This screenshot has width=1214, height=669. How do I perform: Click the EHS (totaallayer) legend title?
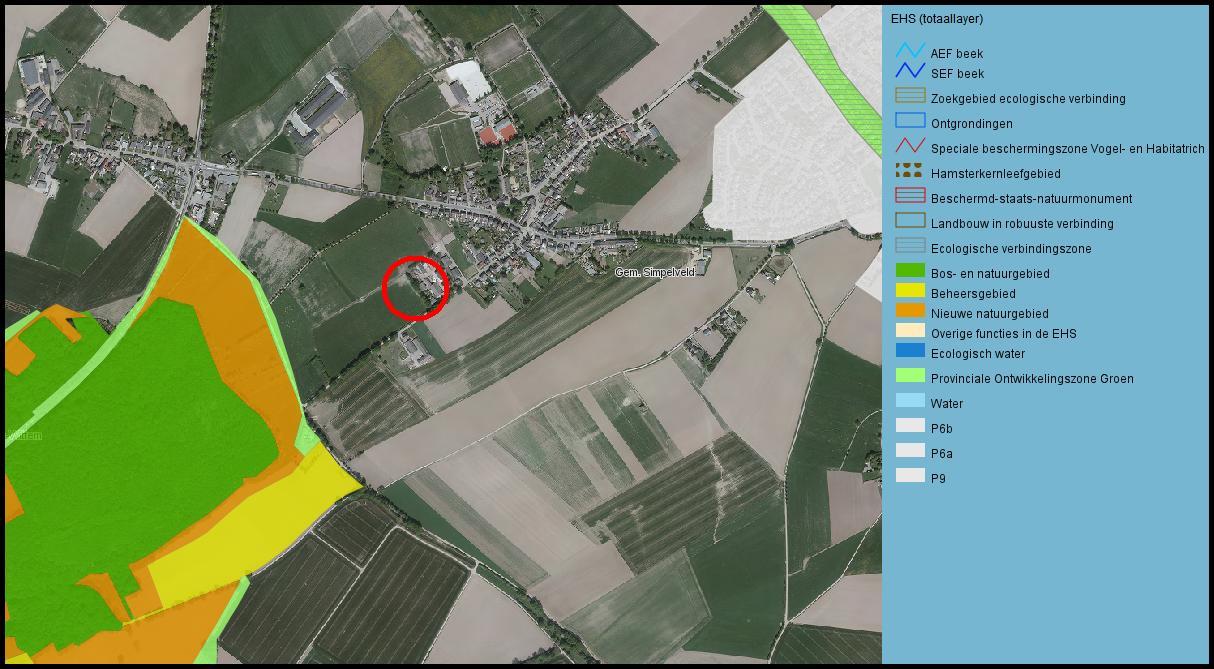(x=936, y=19)
